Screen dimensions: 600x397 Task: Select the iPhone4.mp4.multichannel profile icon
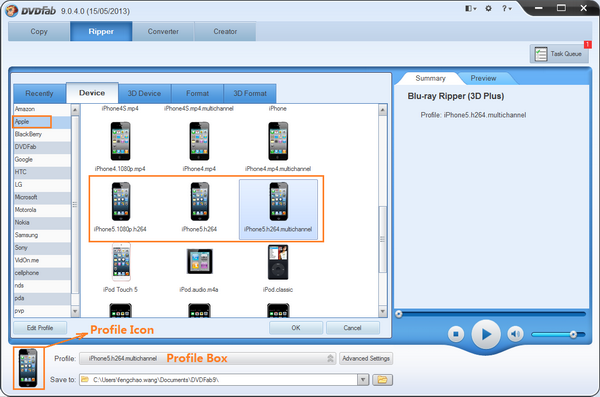278,141
